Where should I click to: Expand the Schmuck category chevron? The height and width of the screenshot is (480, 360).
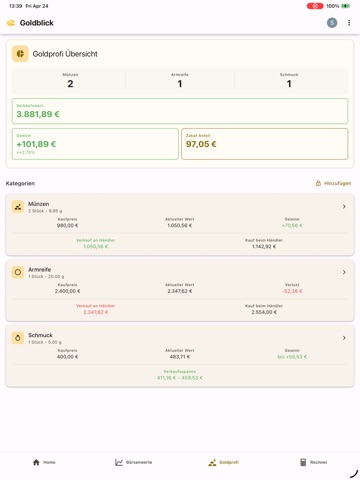point(344,338)
